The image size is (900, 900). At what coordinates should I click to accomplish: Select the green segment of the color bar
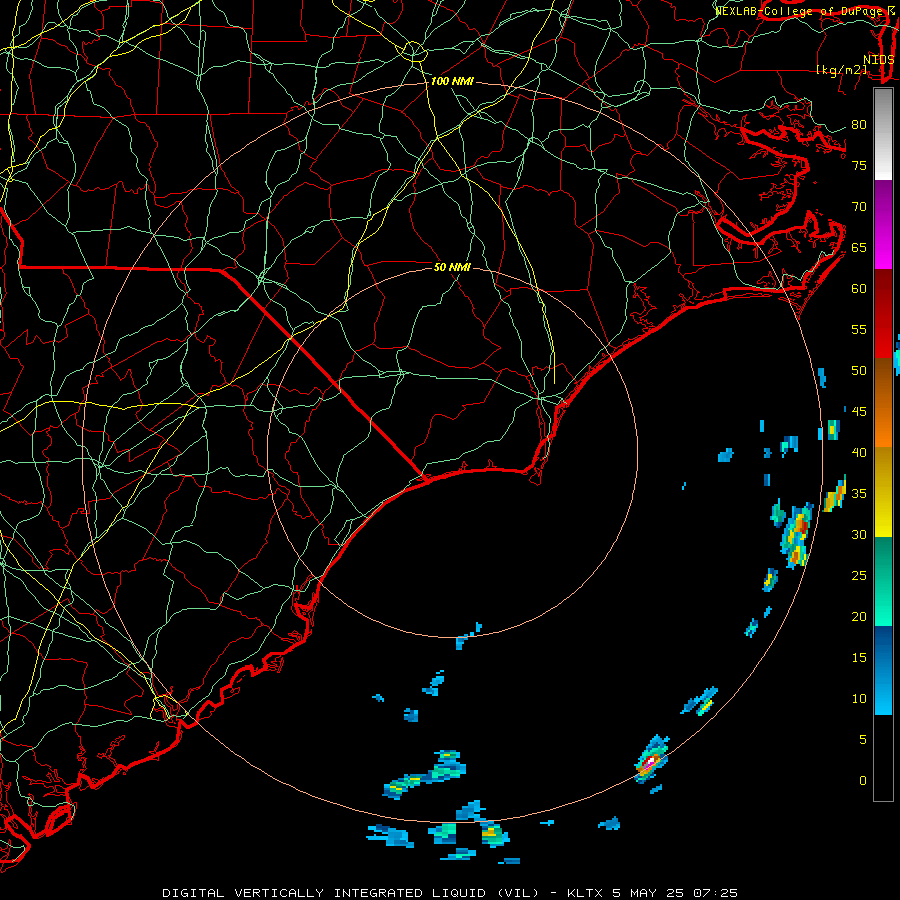point(883,581)
